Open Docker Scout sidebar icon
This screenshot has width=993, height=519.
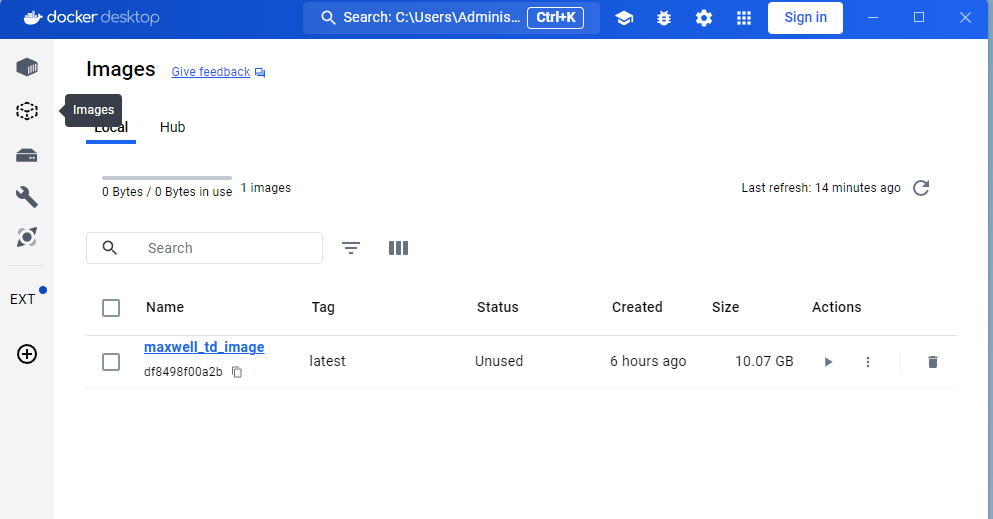tap(27, 237)
